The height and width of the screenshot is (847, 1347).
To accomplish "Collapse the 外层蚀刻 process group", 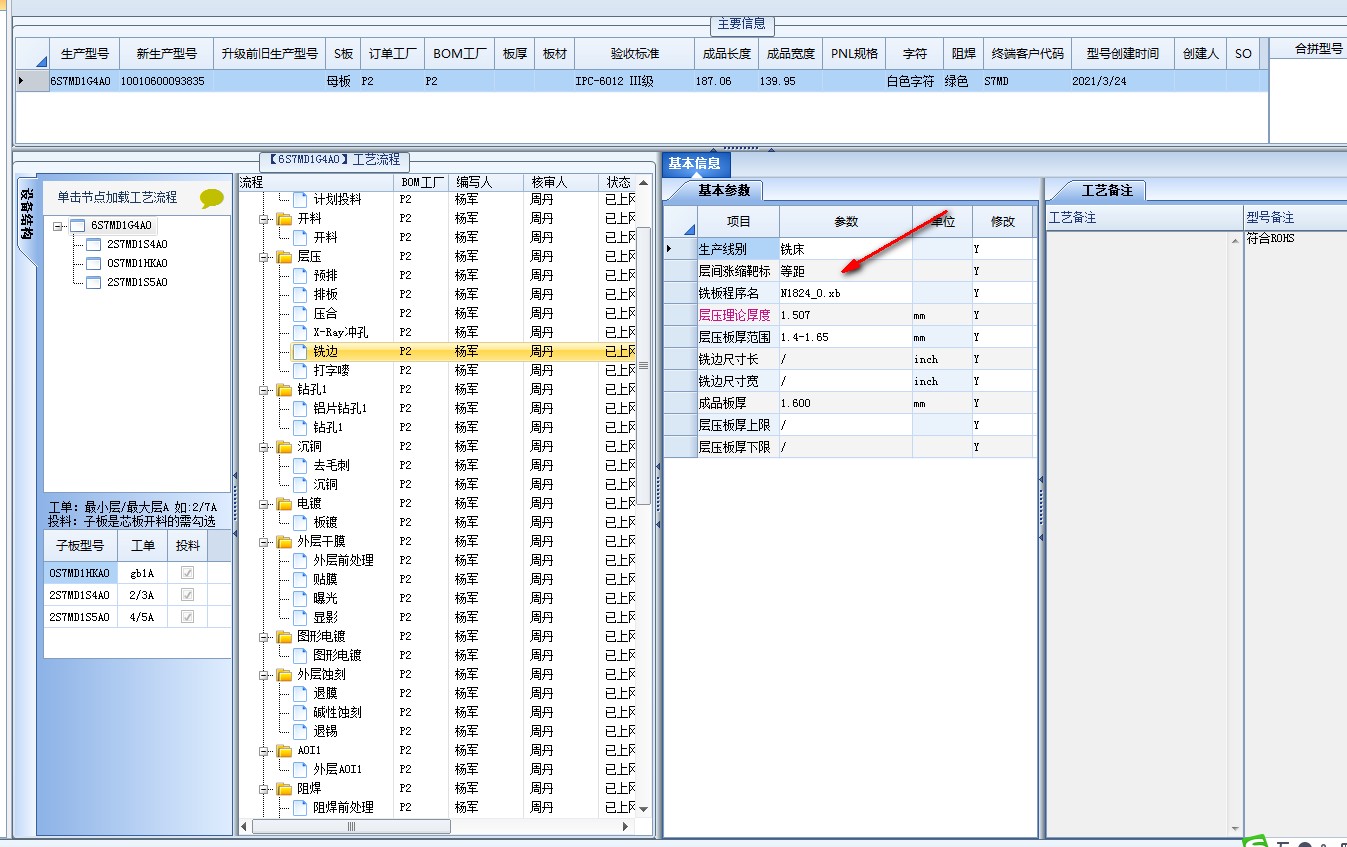I will [x=265, y=675].
